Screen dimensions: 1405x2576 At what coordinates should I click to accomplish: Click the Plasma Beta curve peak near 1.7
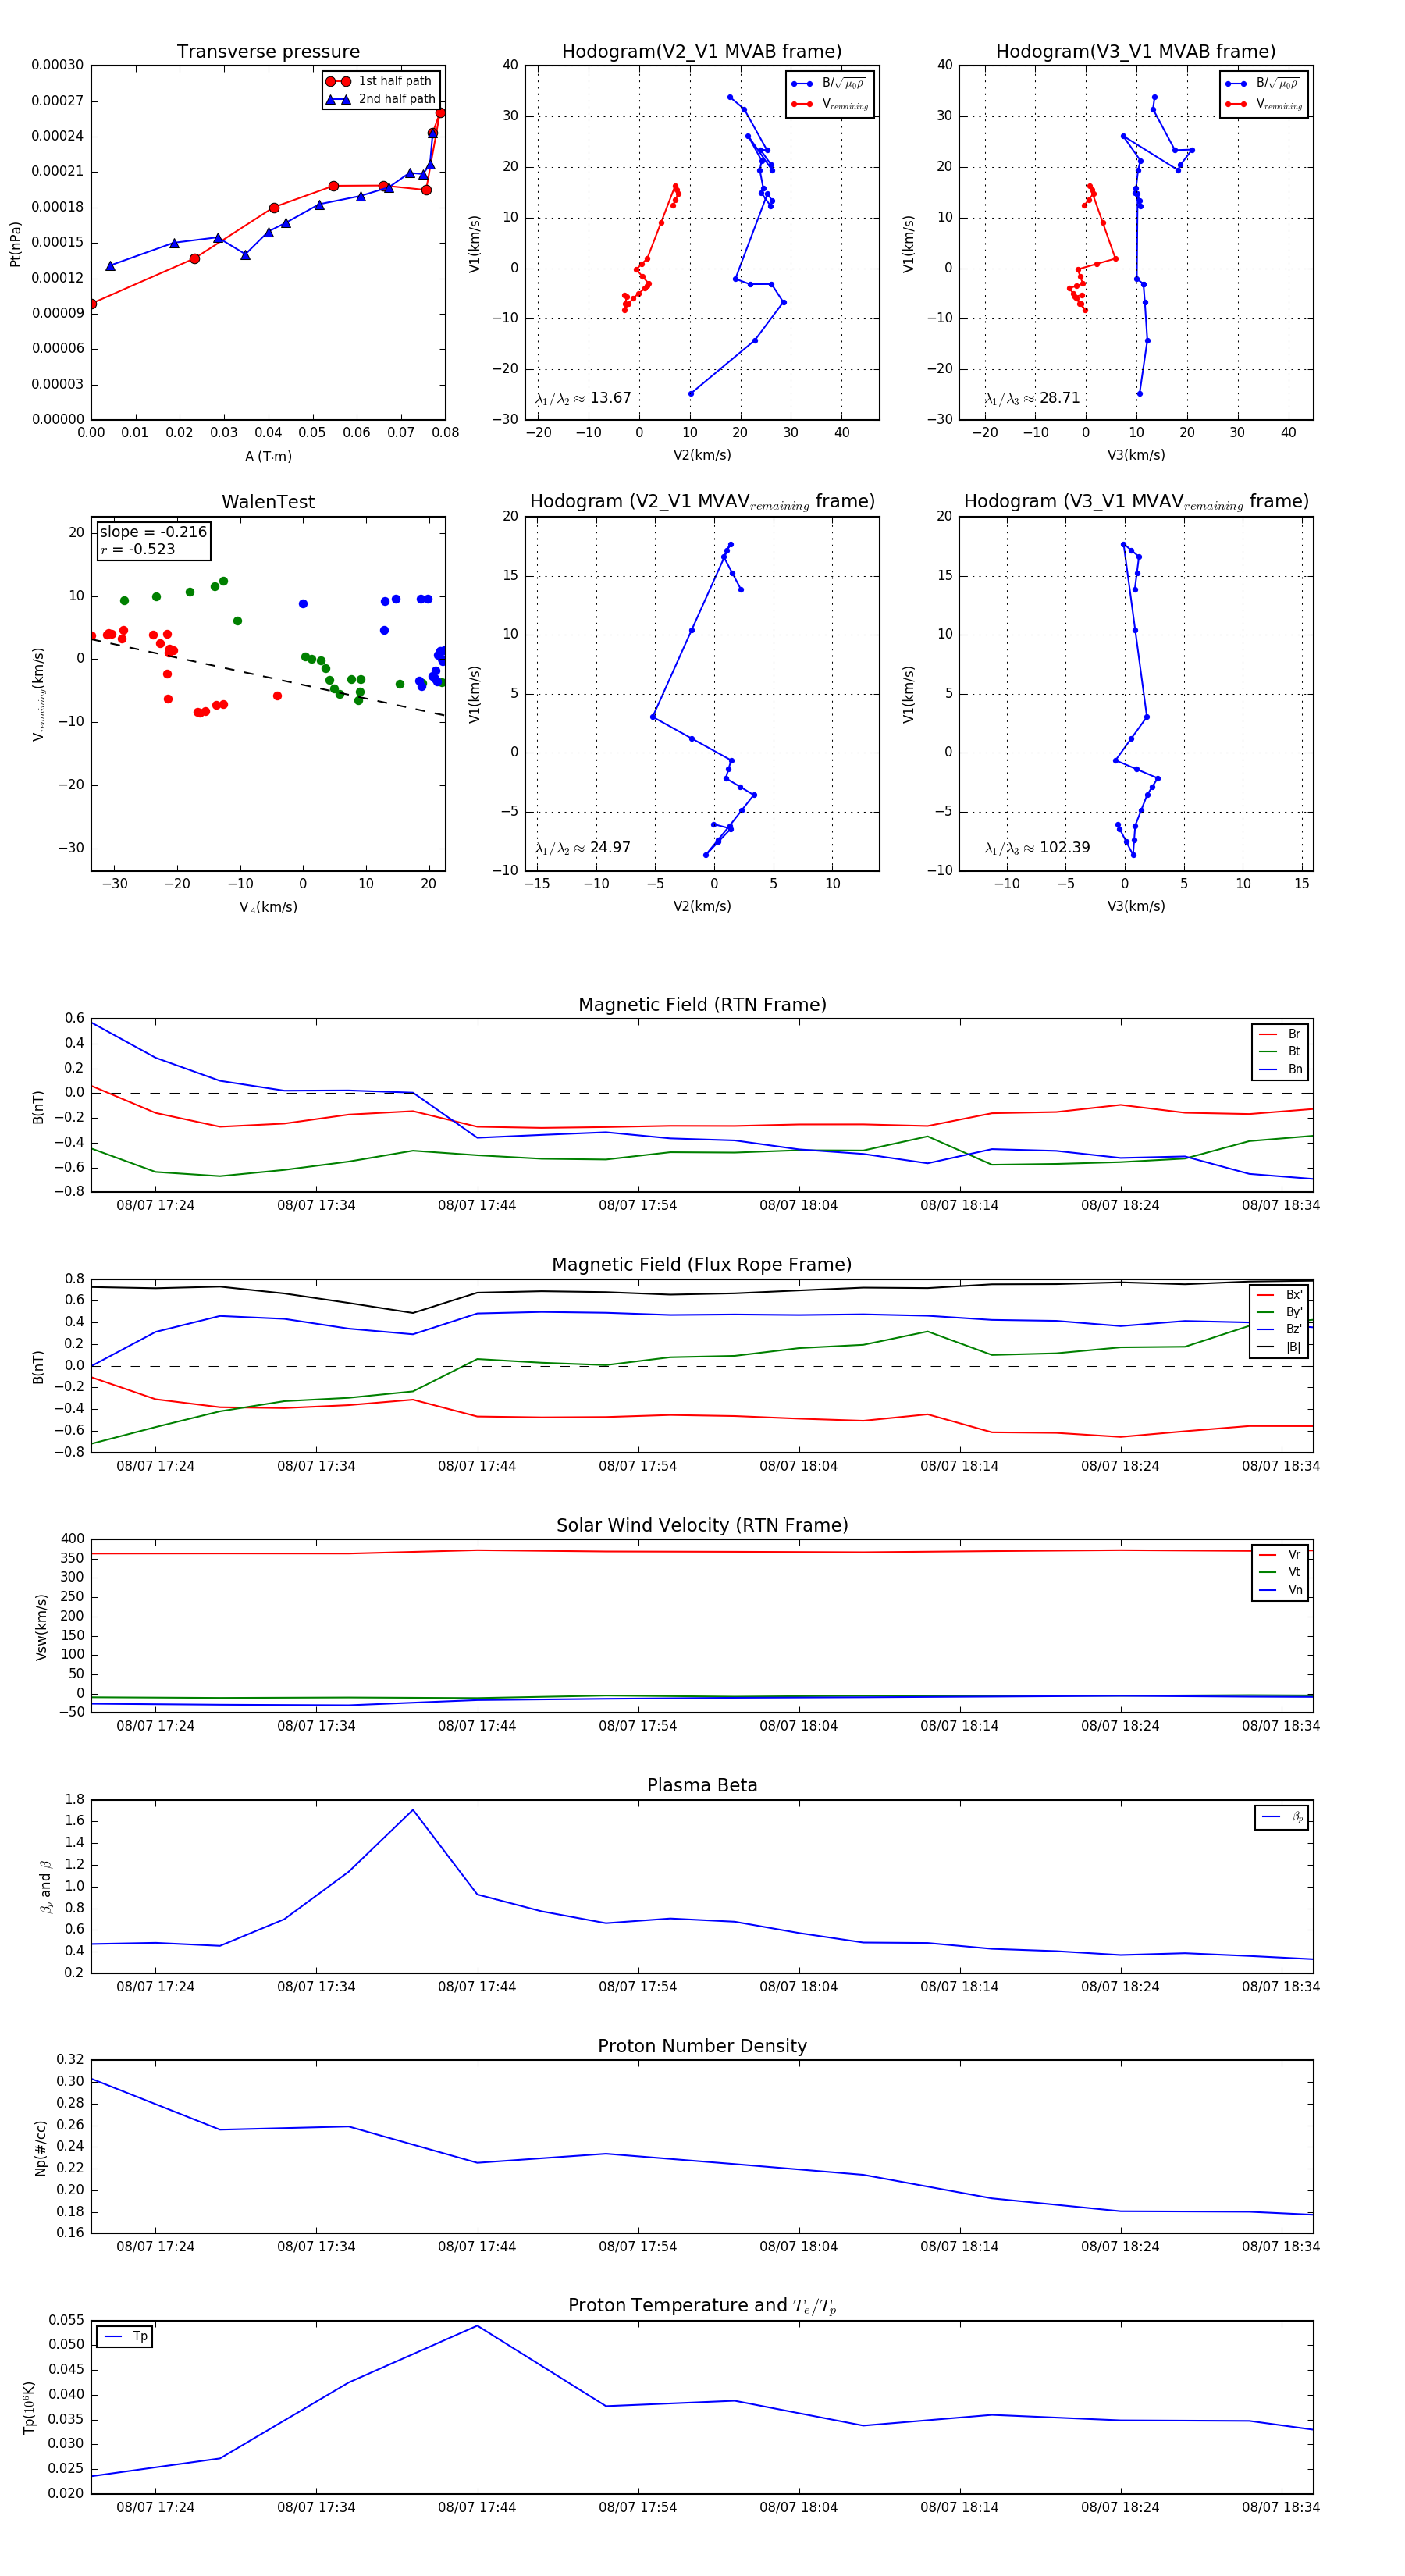[413, 1810]
